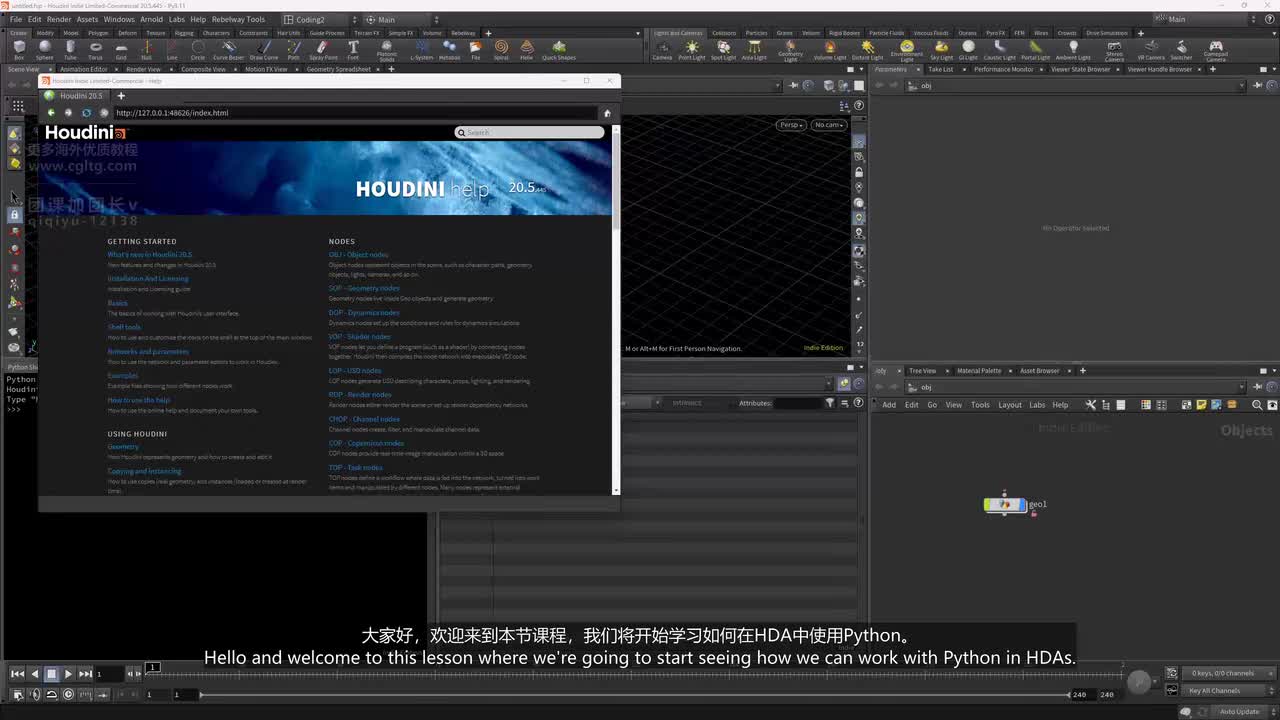The image size is (1280, 720).
Task: Jump to the first frame
Action: [x=17, y=674]
